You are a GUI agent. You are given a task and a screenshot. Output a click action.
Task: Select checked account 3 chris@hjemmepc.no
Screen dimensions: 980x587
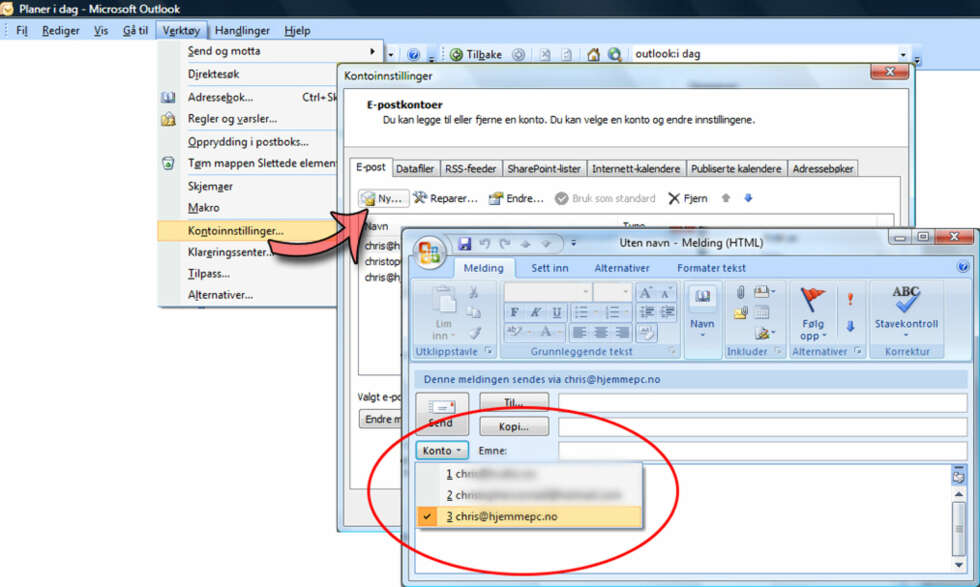tap(529, 516)
